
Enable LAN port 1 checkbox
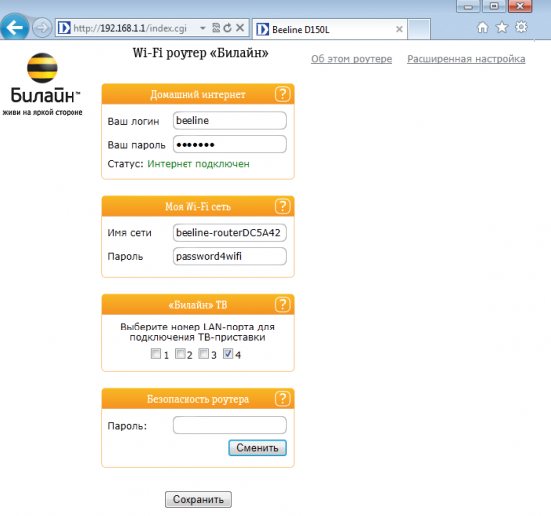pos(156,353)
